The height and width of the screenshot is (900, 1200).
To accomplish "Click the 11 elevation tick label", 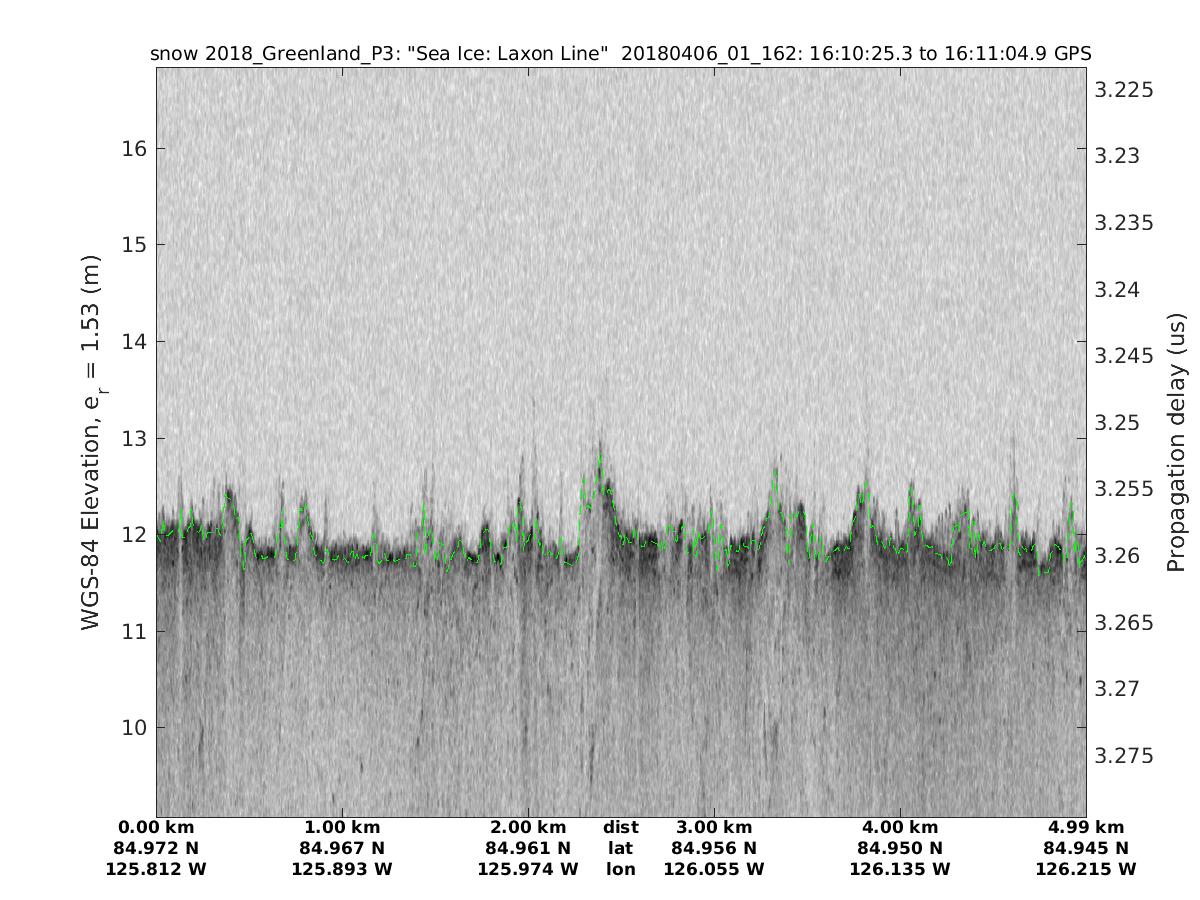I will [x=135, y=631].
